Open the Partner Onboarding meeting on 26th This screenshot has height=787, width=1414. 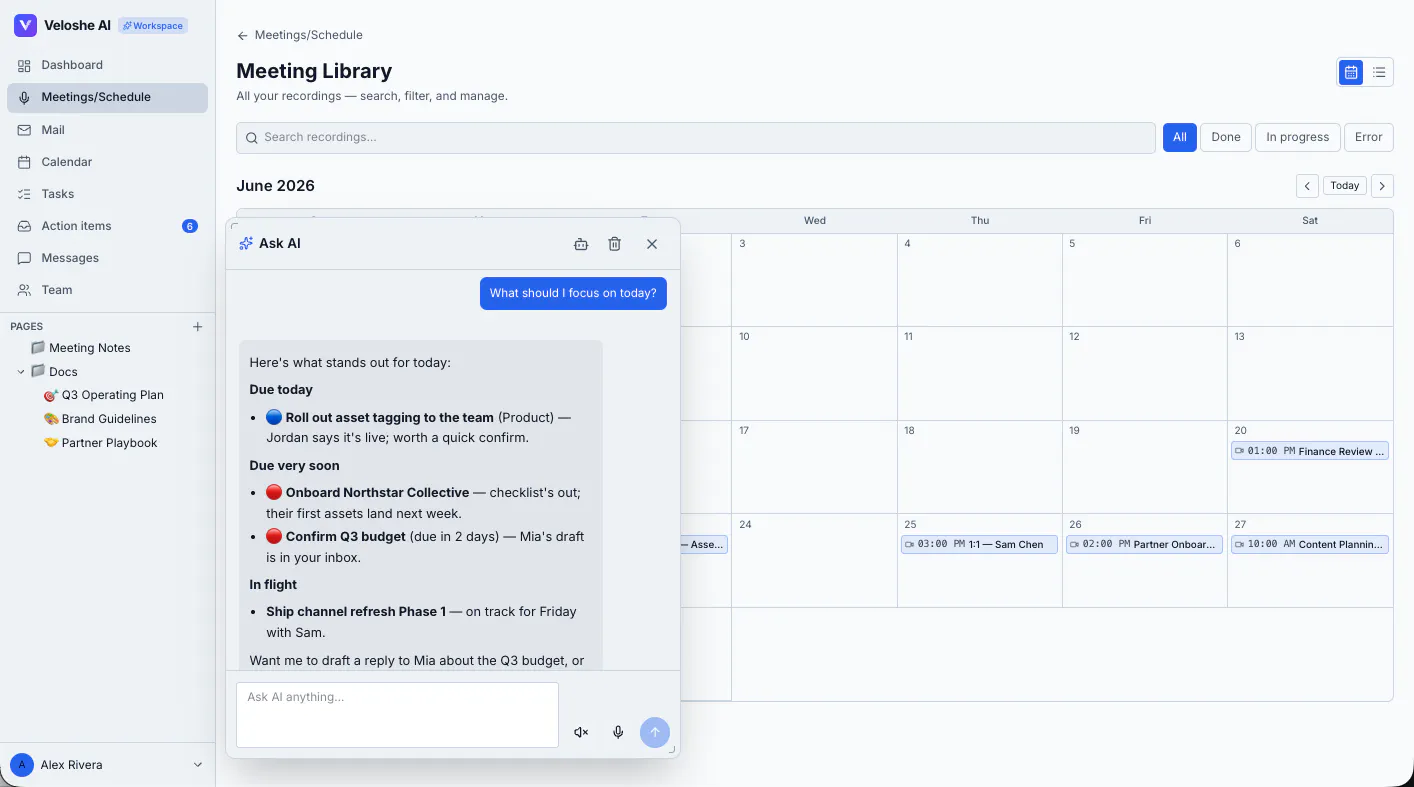click(1144, 545)
